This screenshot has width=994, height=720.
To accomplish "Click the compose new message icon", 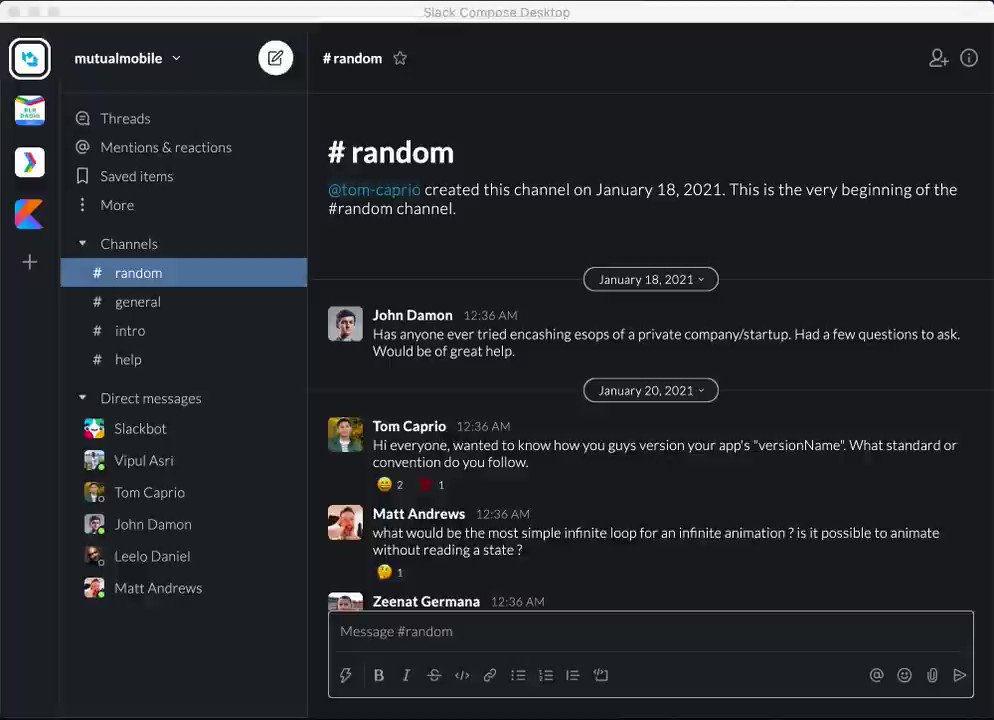I will click(x=275, y=58).
